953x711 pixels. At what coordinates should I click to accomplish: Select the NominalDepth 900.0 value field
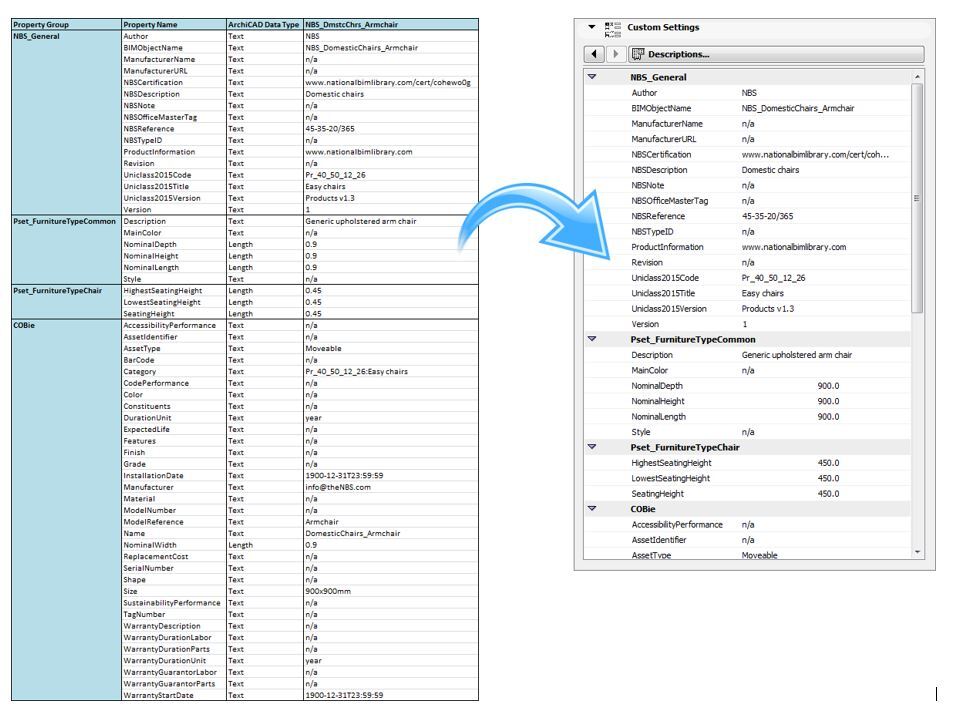coord(828,386)
